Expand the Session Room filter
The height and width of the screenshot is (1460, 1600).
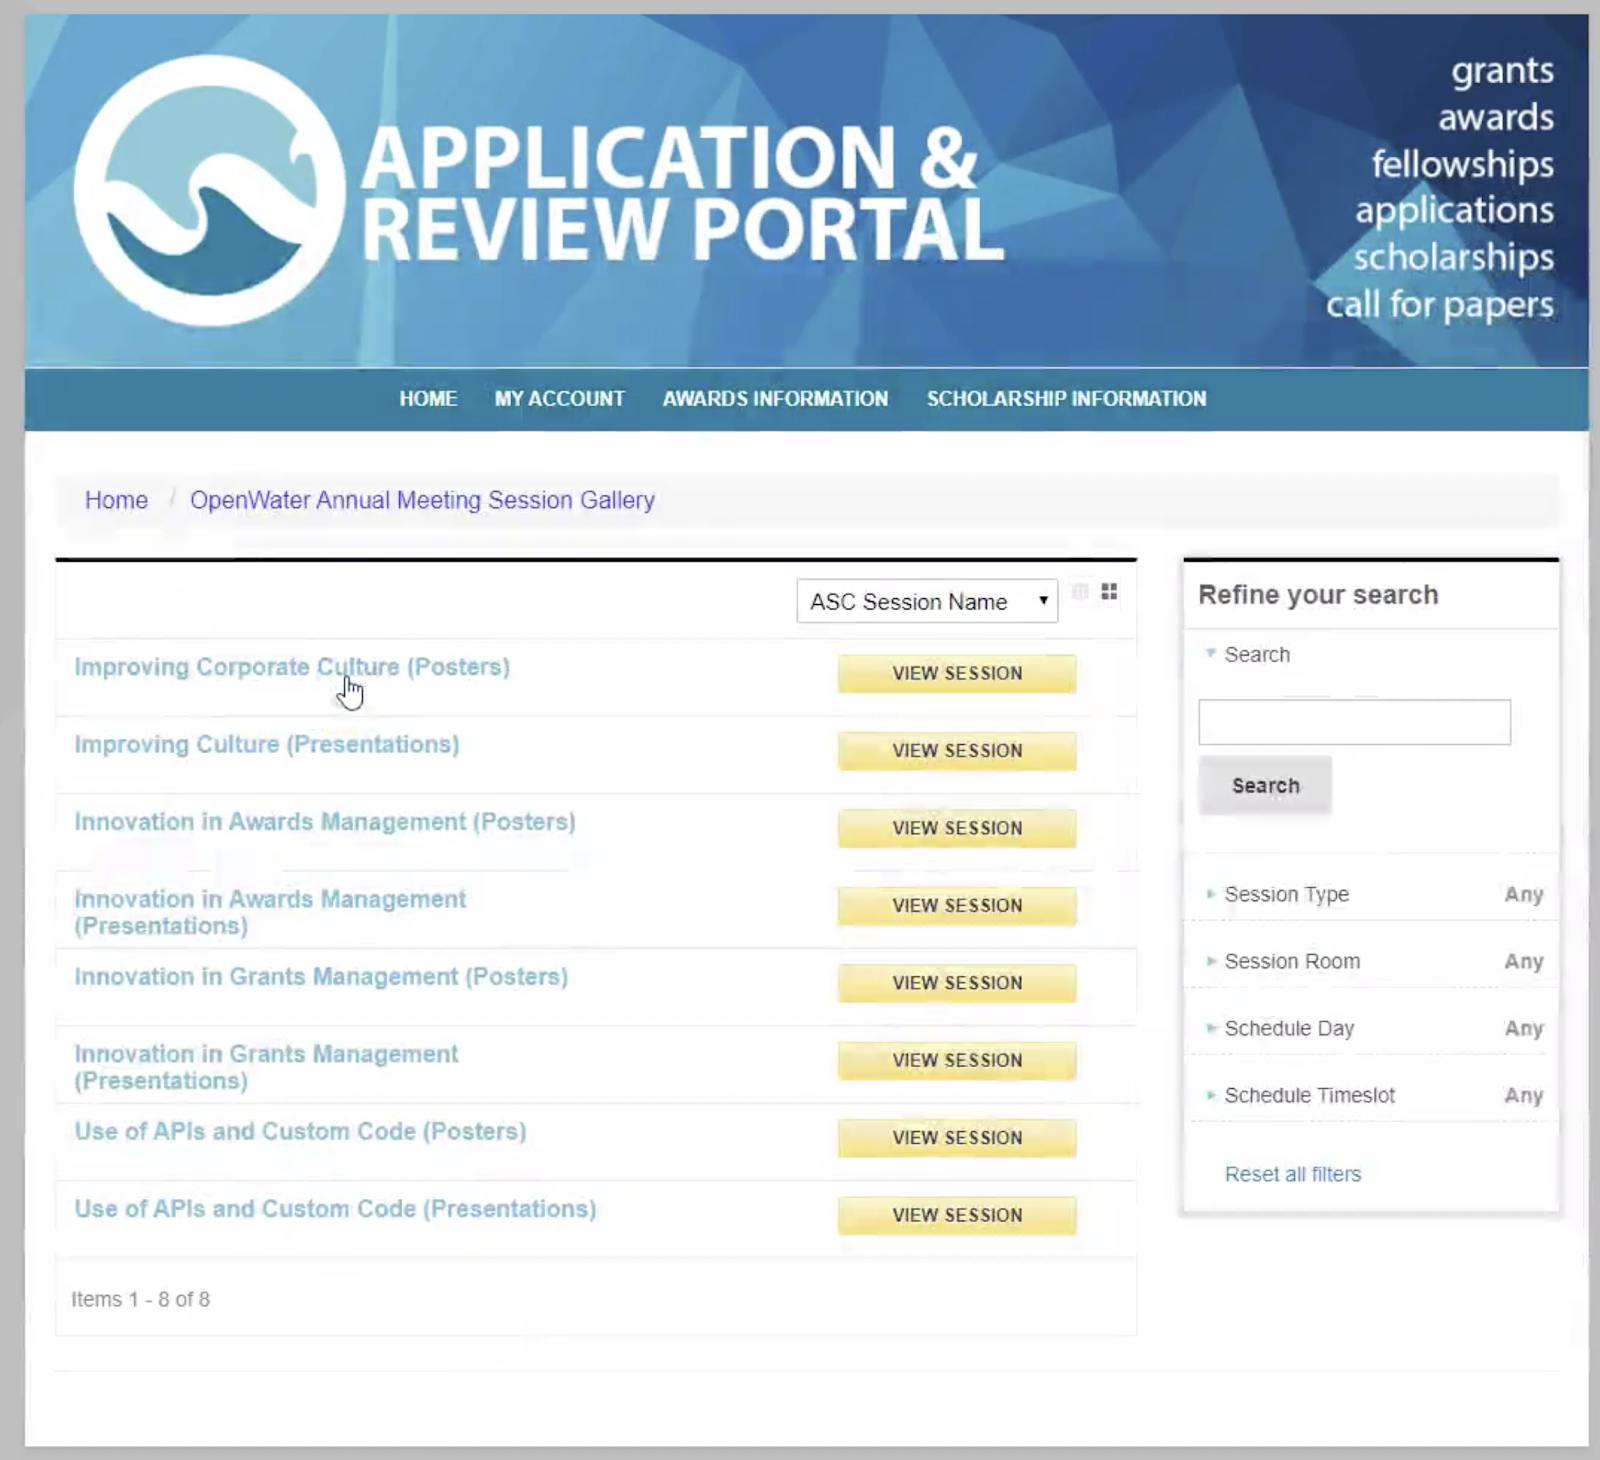click(1291, 961)
